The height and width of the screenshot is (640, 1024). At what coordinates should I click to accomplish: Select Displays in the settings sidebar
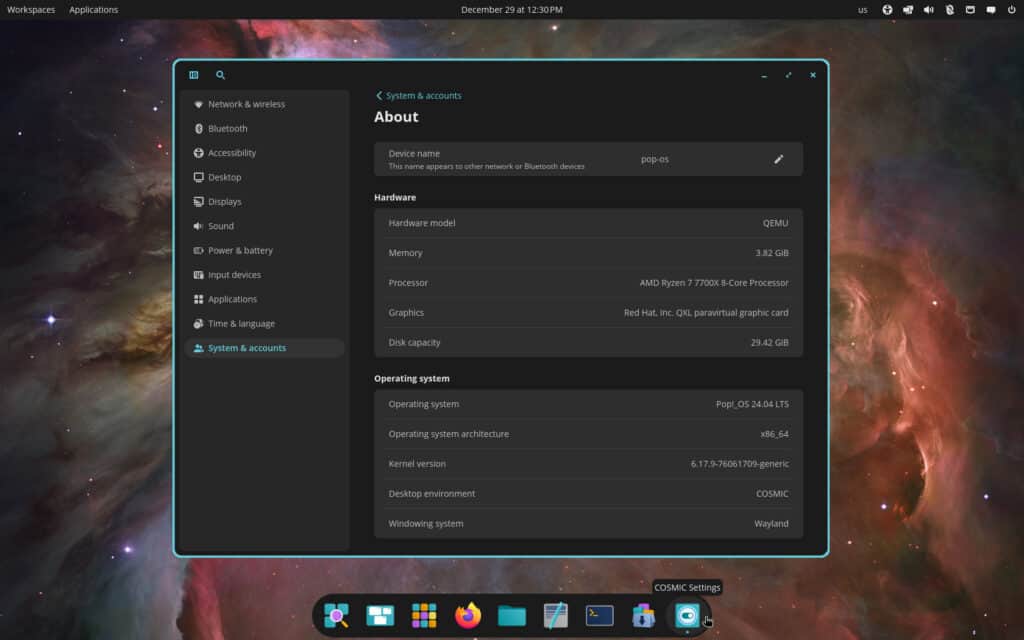pyautogui.click(x=224, y=201)
